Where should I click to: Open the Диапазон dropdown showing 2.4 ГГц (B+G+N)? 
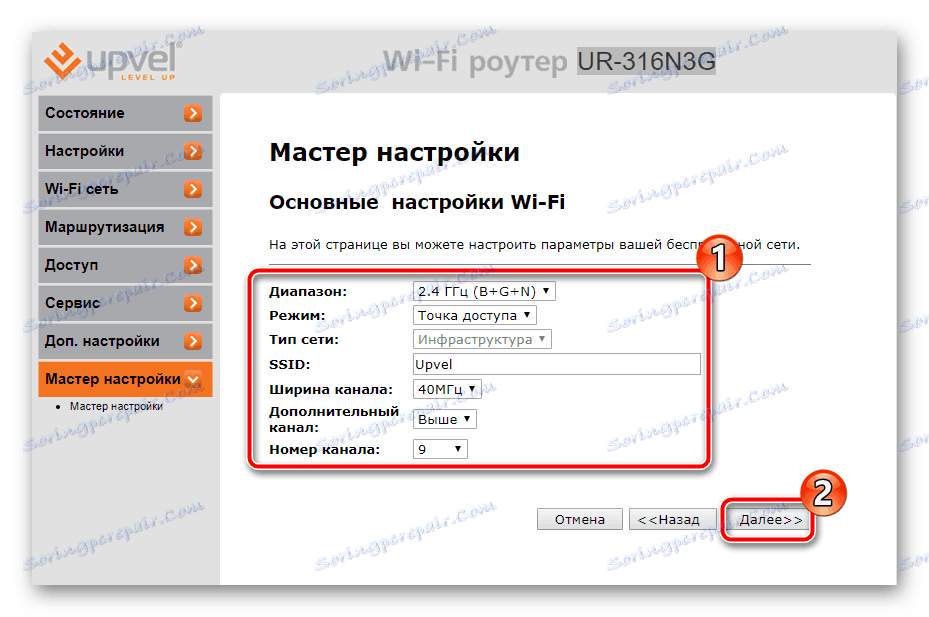point(484,291)
